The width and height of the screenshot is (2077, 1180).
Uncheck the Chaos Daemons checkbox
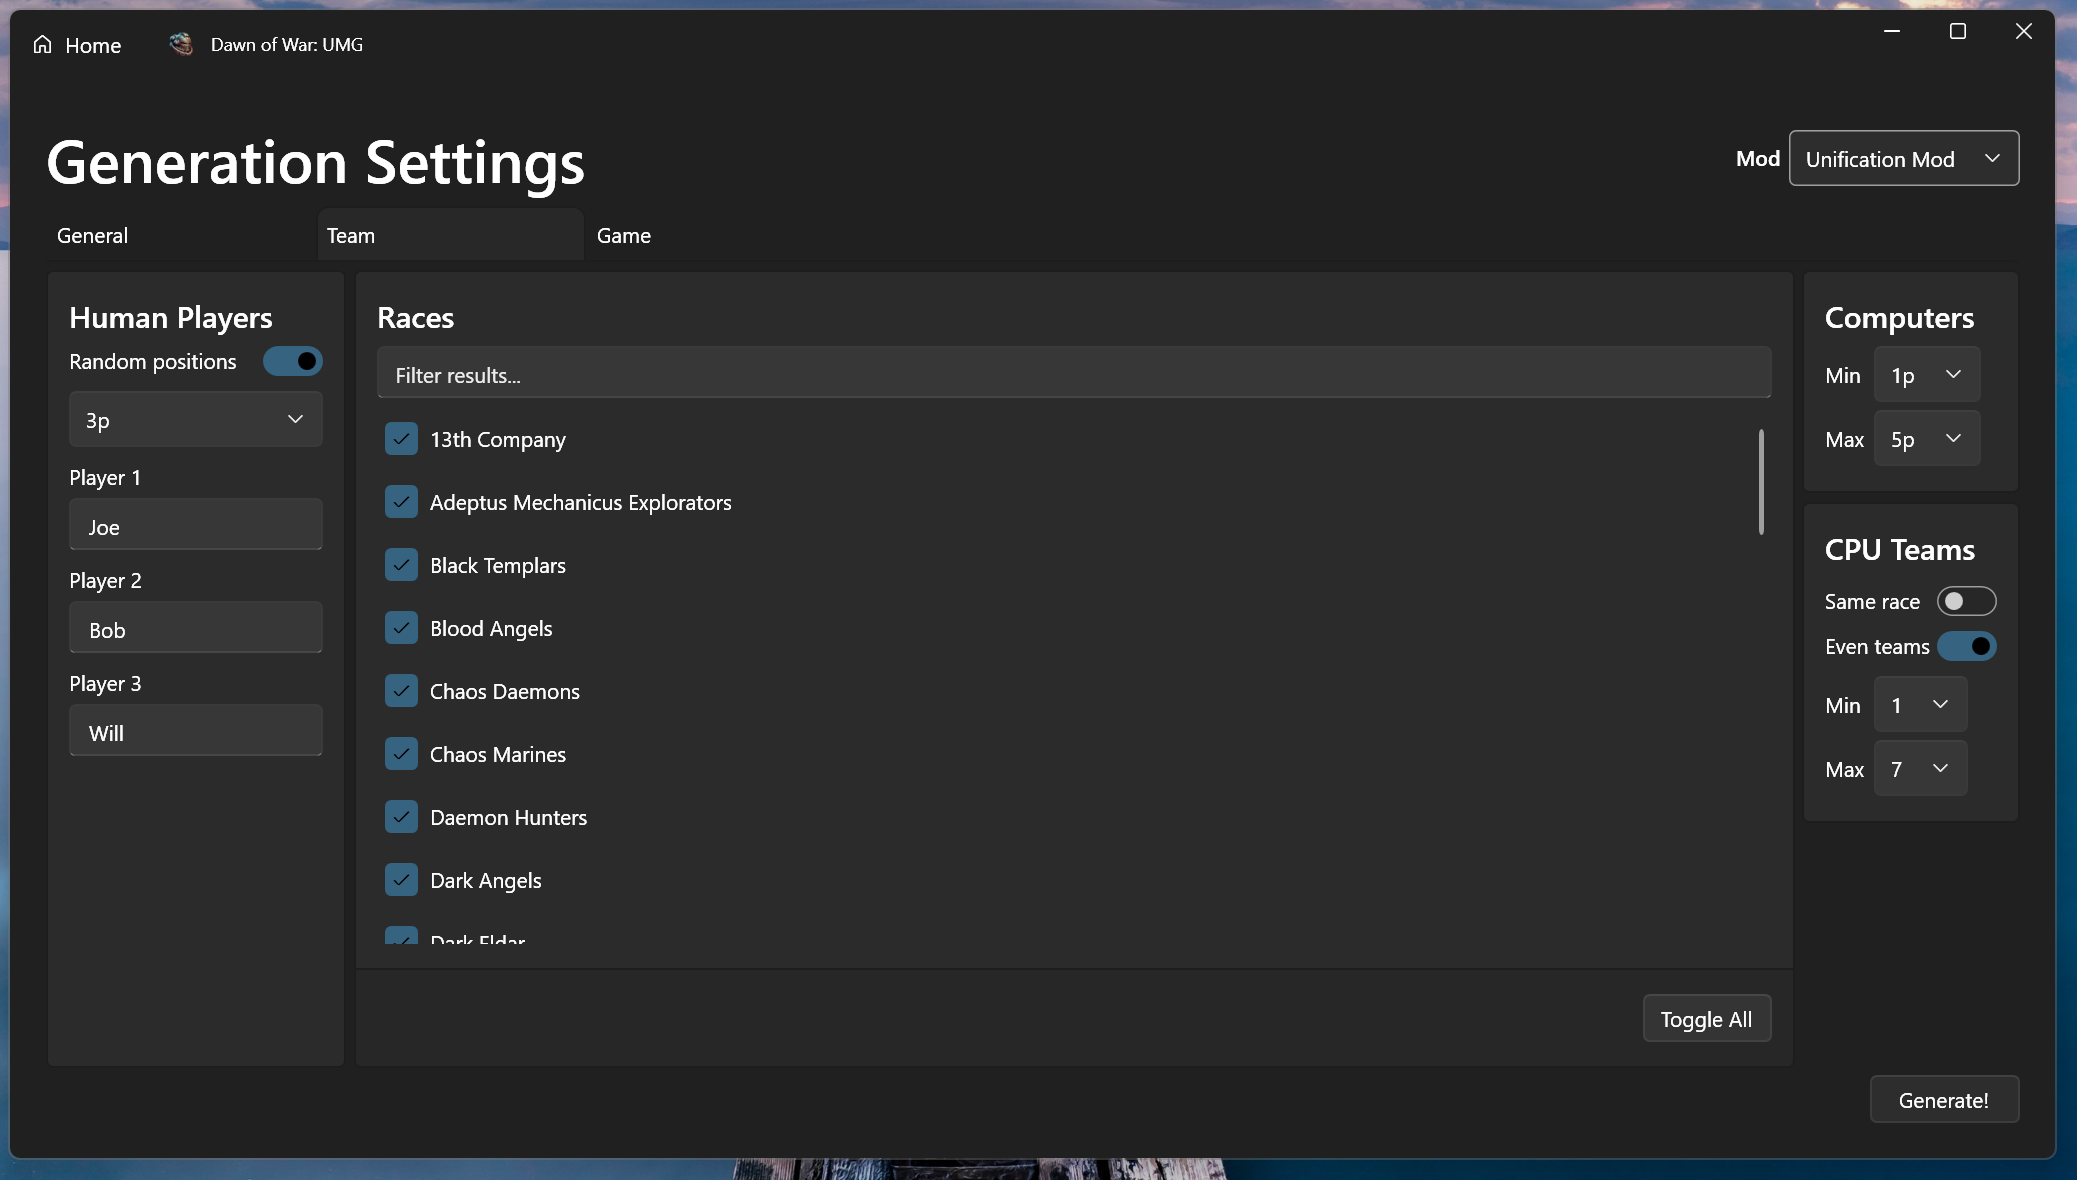[x=401, y=691]
